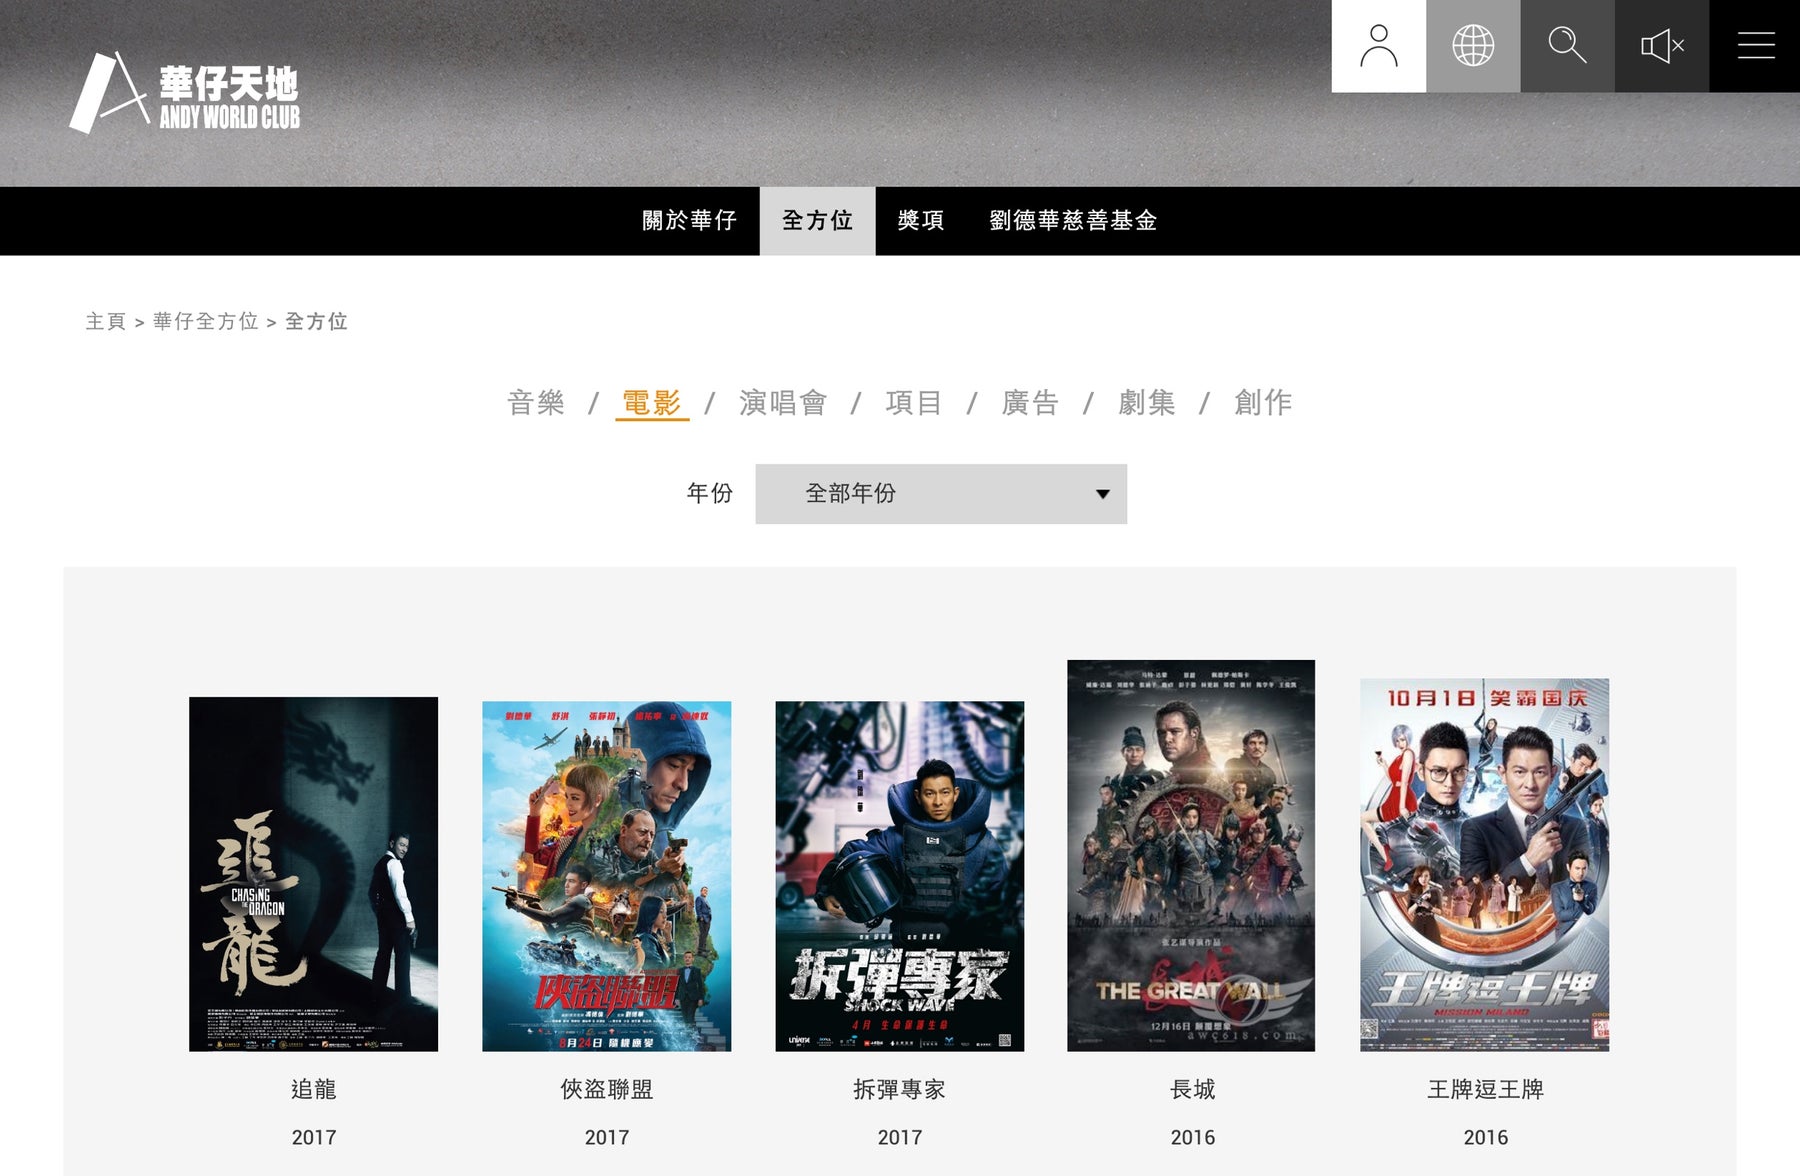Click the year 2017 under 追龍

coord(313,1138)
